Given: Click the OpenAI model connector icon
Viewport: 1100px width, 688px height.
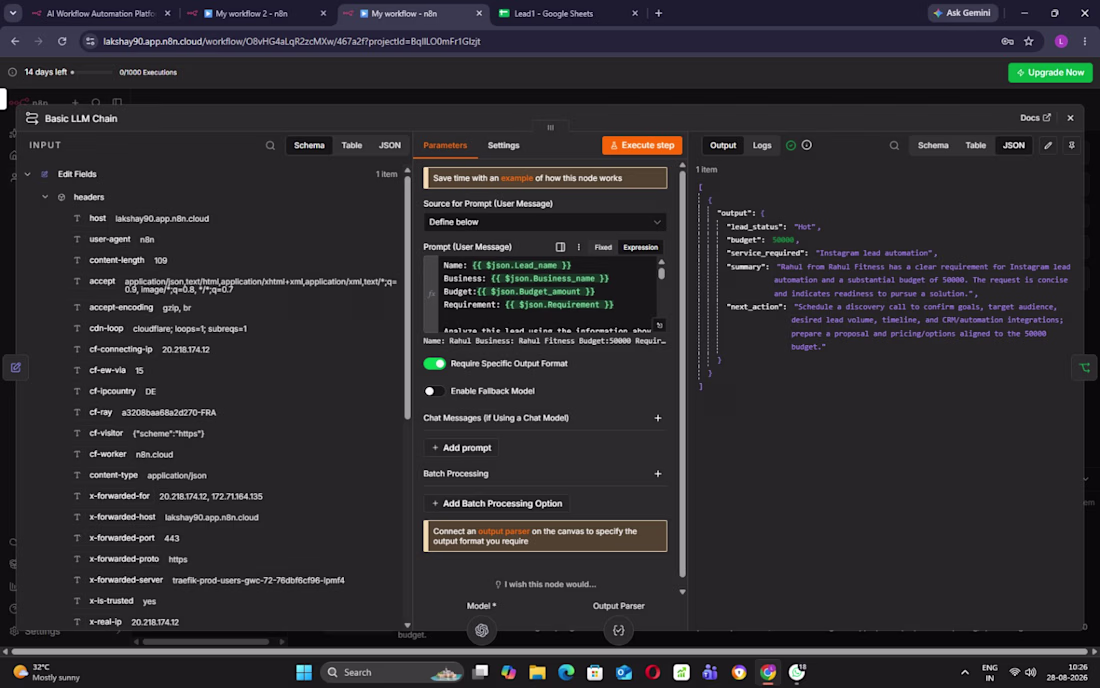Looking at the screenshot, I should pyautogui.click(x=481, y=630).
